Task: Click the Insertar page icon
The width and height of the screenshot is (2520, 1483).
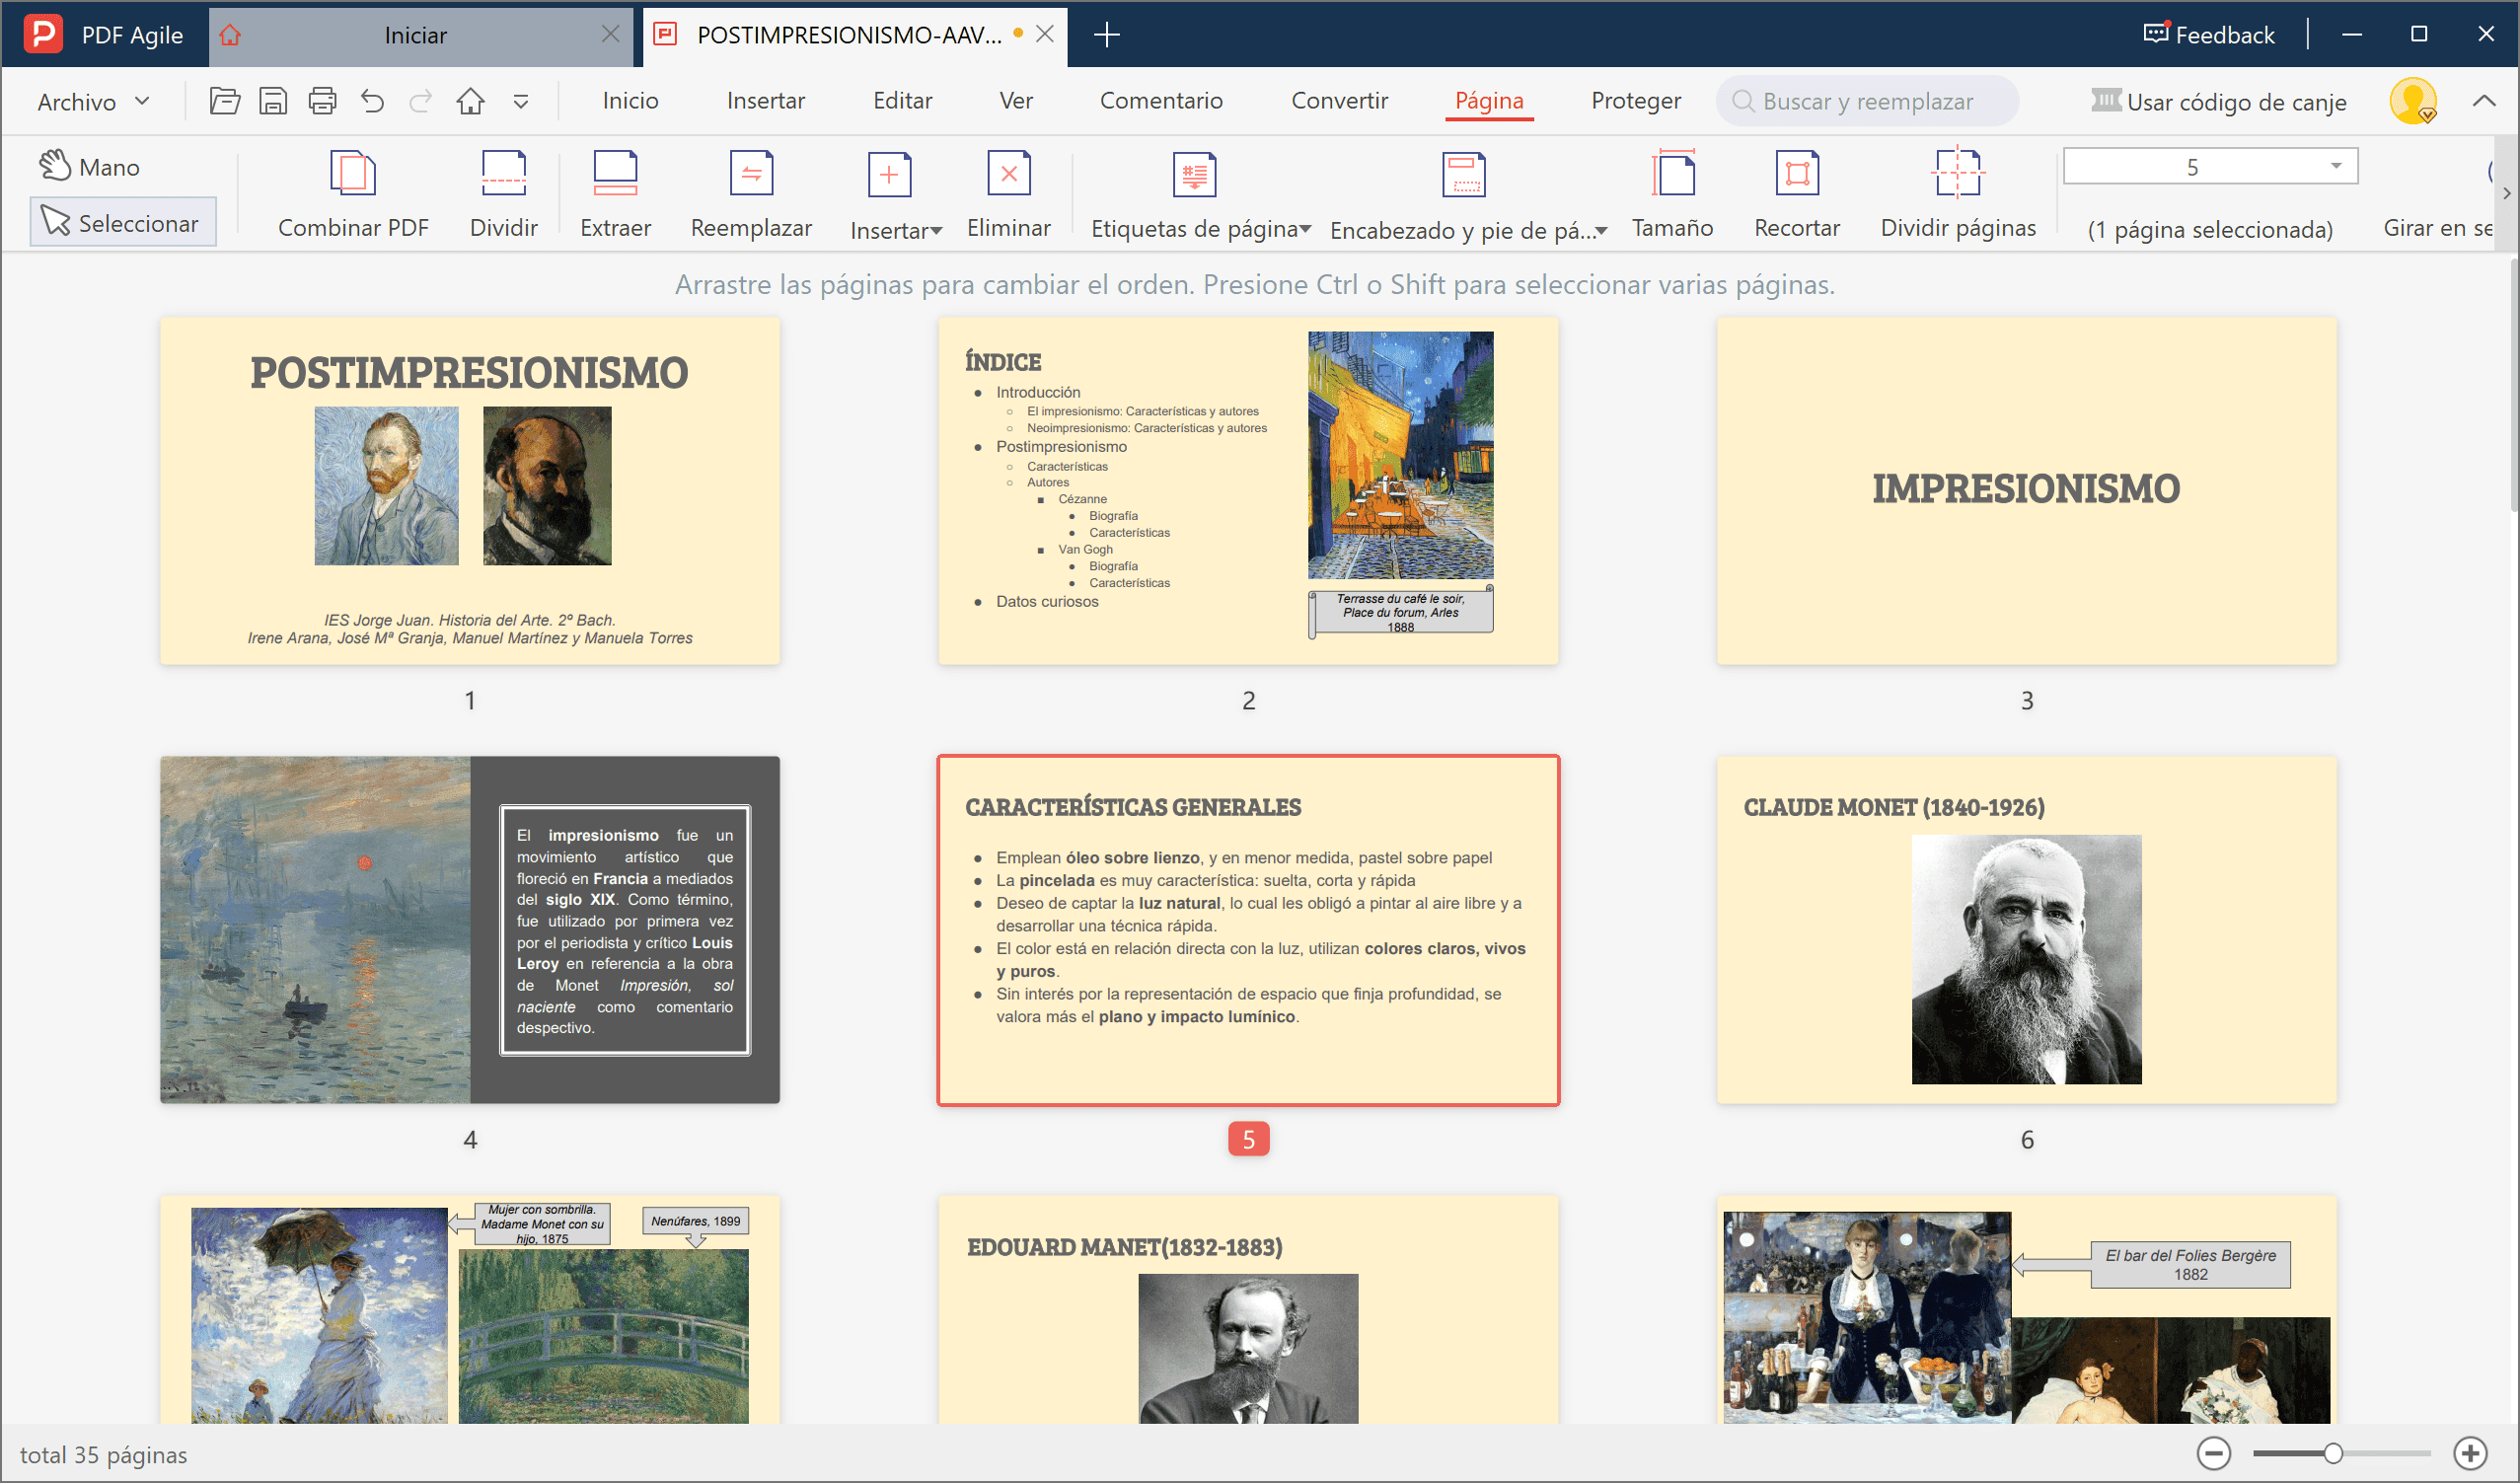Action: click(x=889, y=175)
